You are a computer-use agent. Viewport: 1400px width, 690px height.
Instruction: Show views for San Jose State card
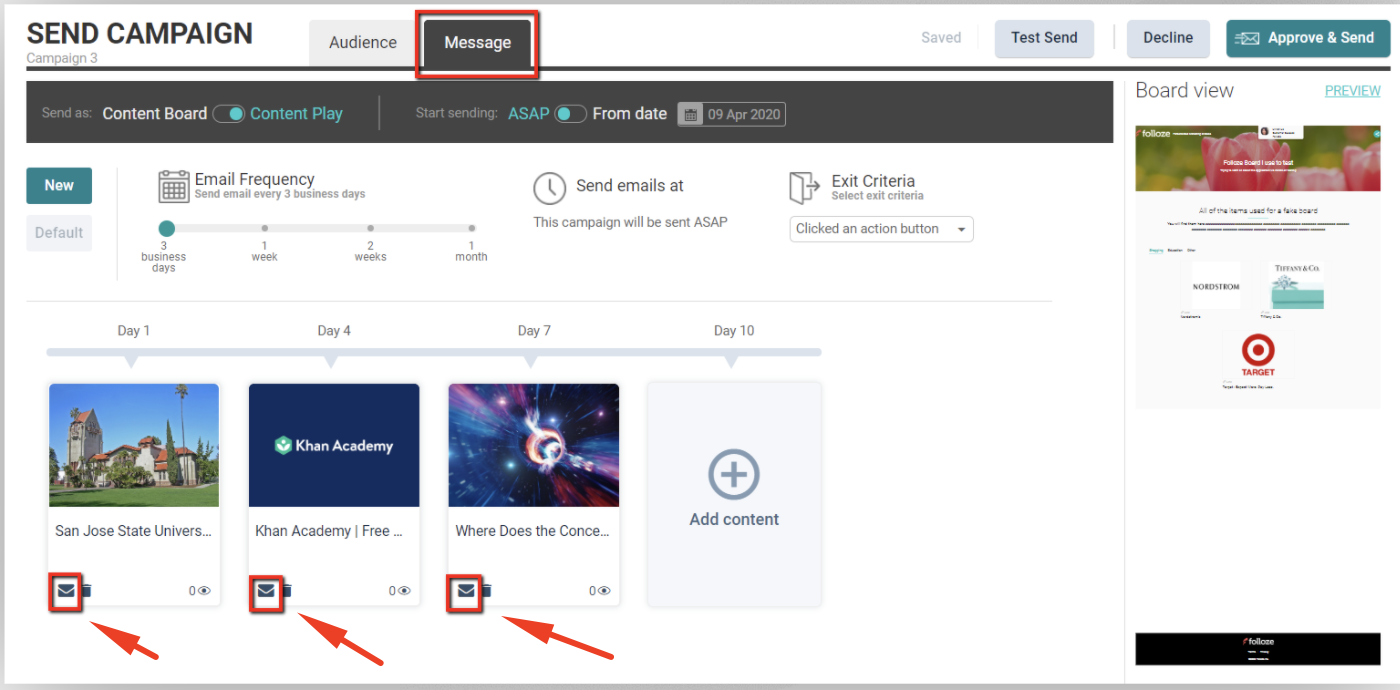(204, 591)
